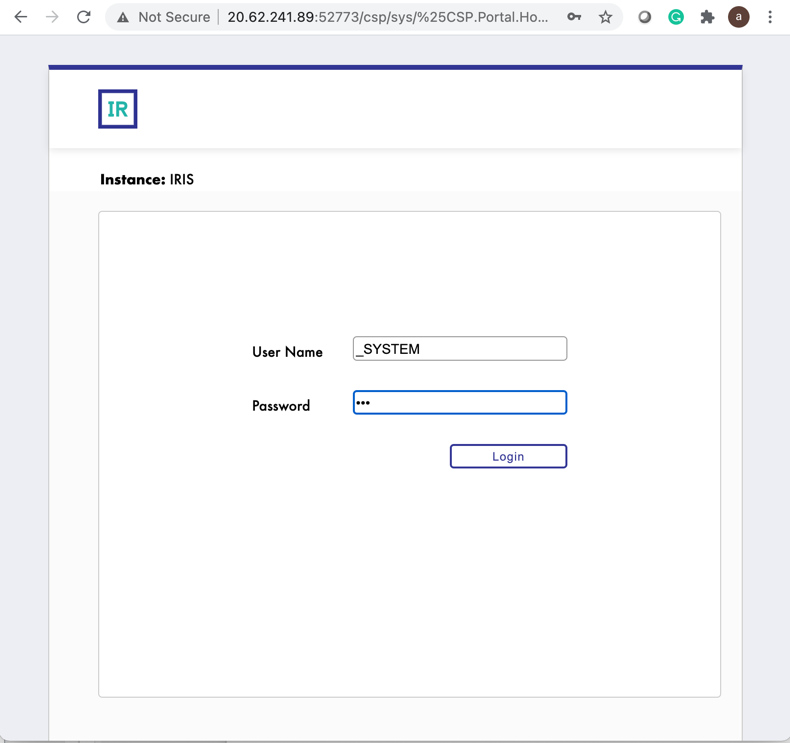Open the Extensions puzzle menu

(707, 17)
